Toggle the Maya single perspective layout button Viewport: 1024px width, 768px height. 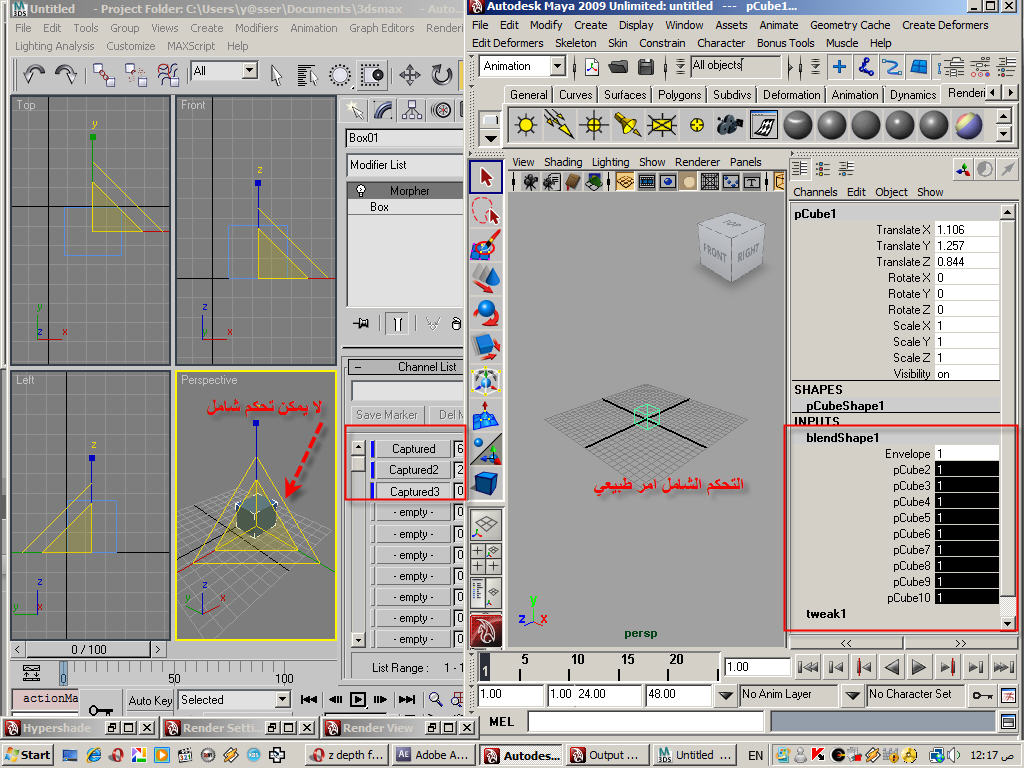[x=486, y=526]
